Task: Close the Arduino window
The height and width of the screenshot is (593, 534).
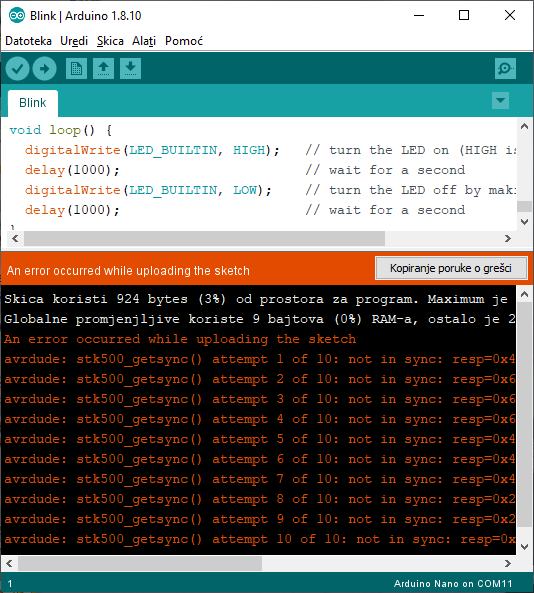Action: [510, 16]
